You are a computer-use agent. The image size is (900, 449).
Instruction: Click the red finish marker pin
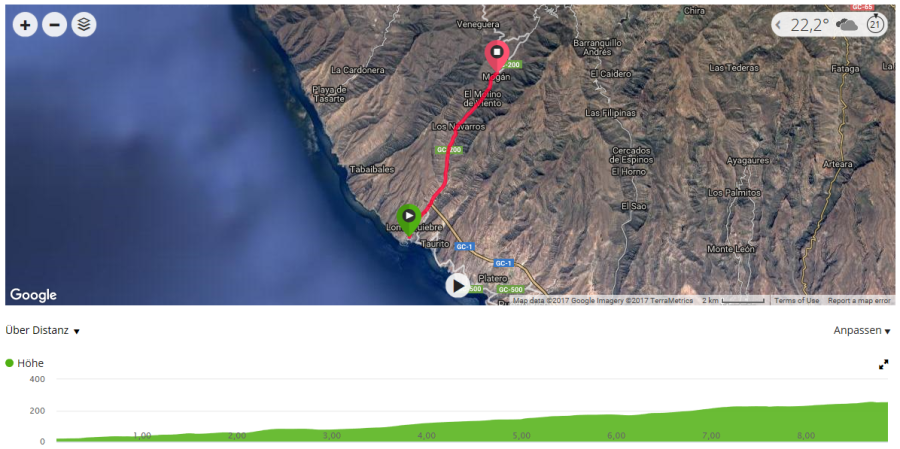coord(496,56)
